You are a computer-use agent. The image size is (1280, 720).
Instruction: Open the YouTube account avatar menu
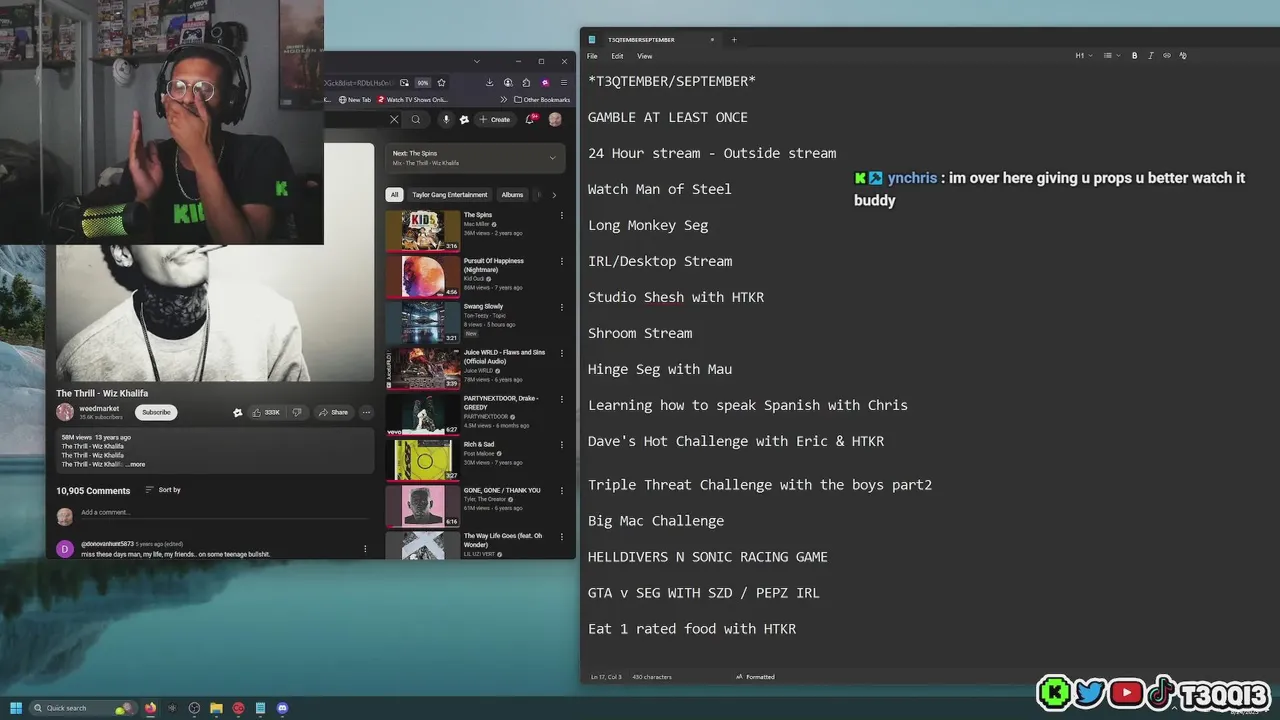(555, 119)
